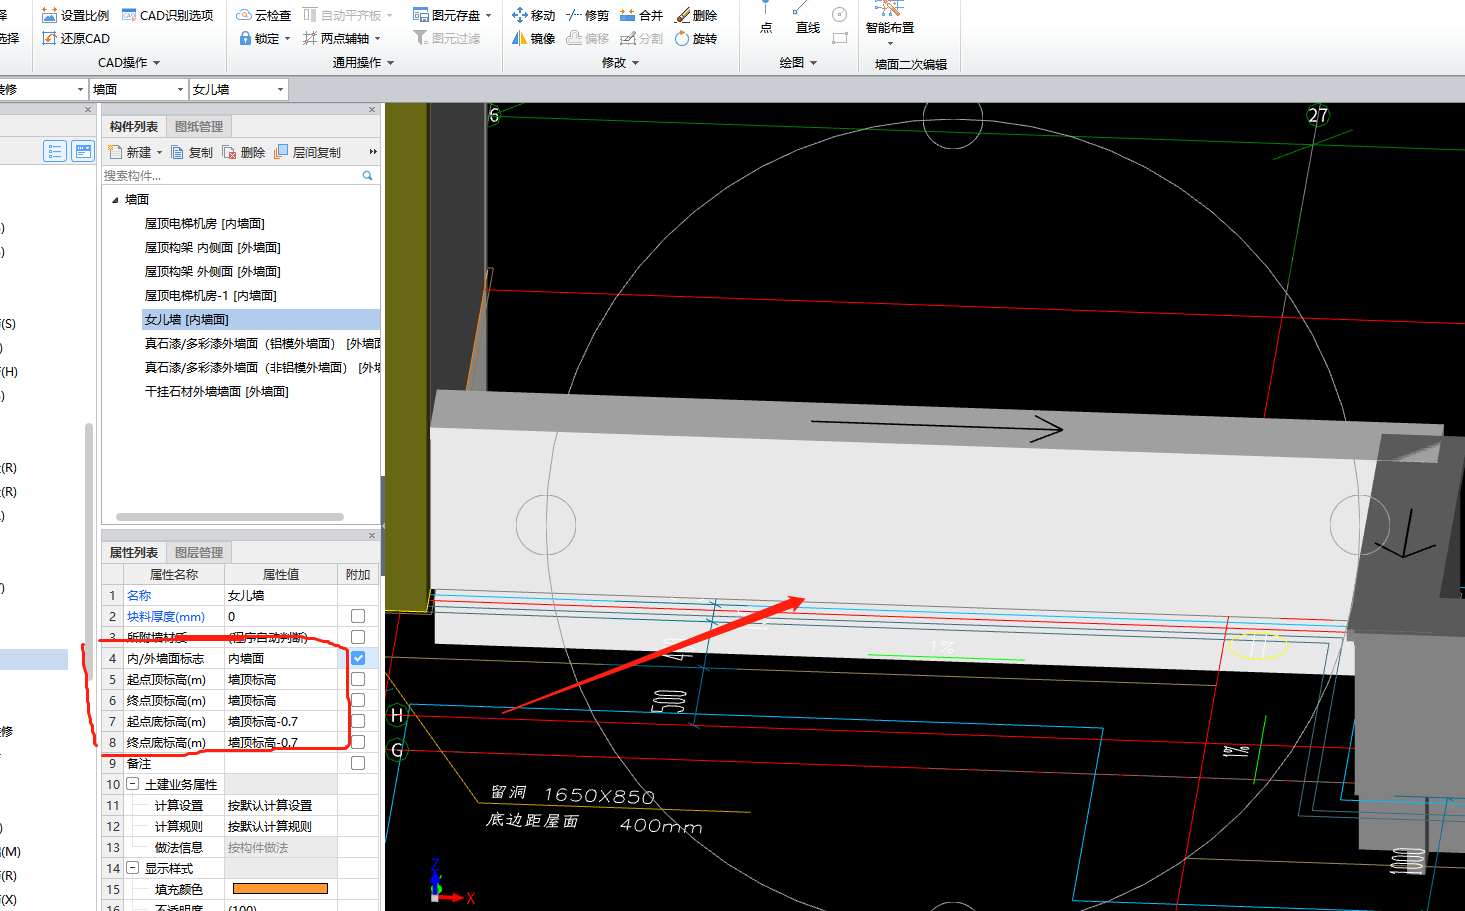Screen dimensions: 1465x911
Task: Click the 合并 merge tool
Action: tap(641, 15)
